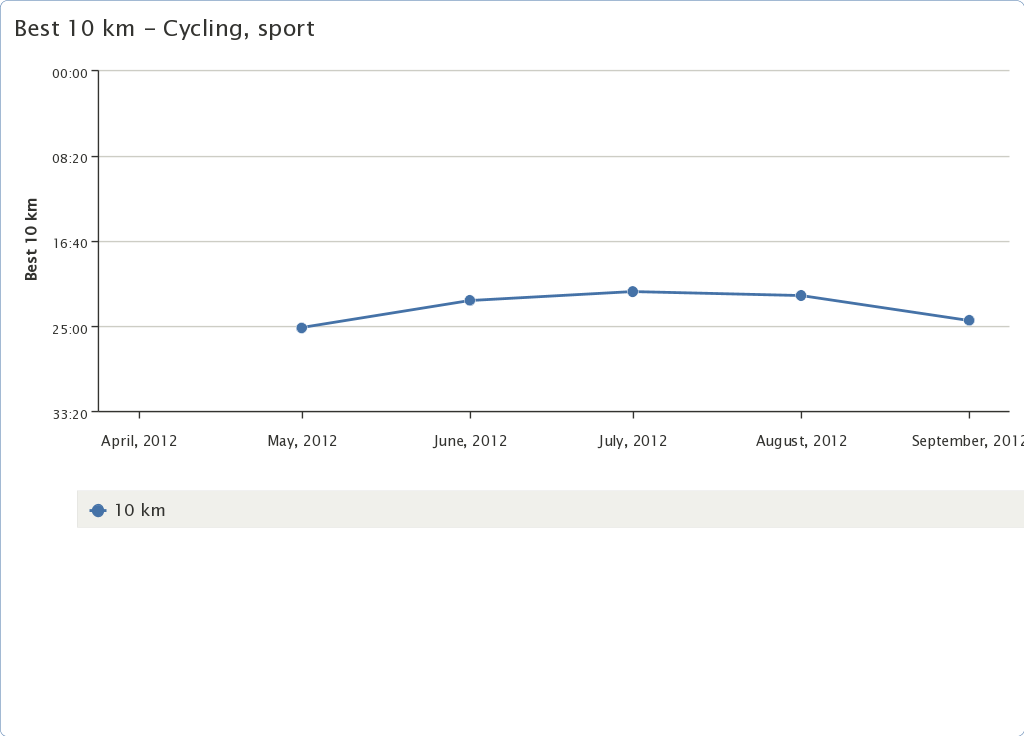Select the June 2012 data point
The width and height of the screenshot is (1024, 736).
470,300
